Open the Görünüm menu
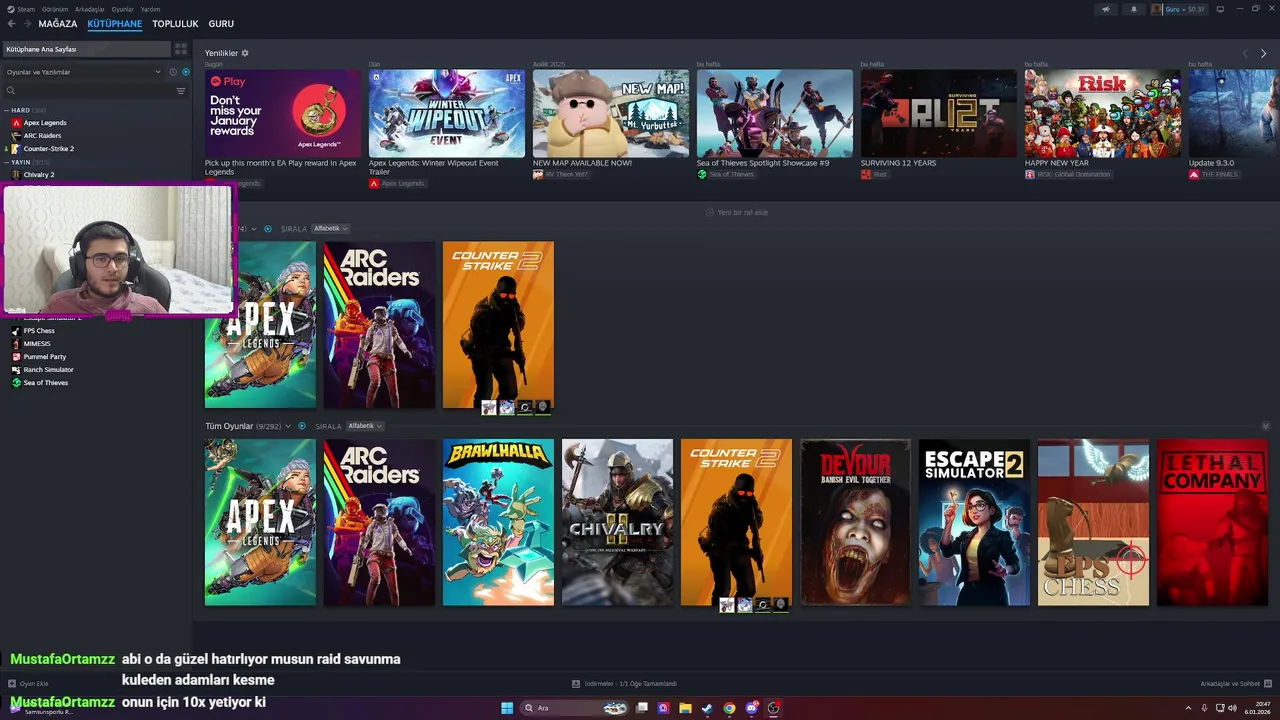Viewport: 1280px width, 720px height. coord(54,9)
